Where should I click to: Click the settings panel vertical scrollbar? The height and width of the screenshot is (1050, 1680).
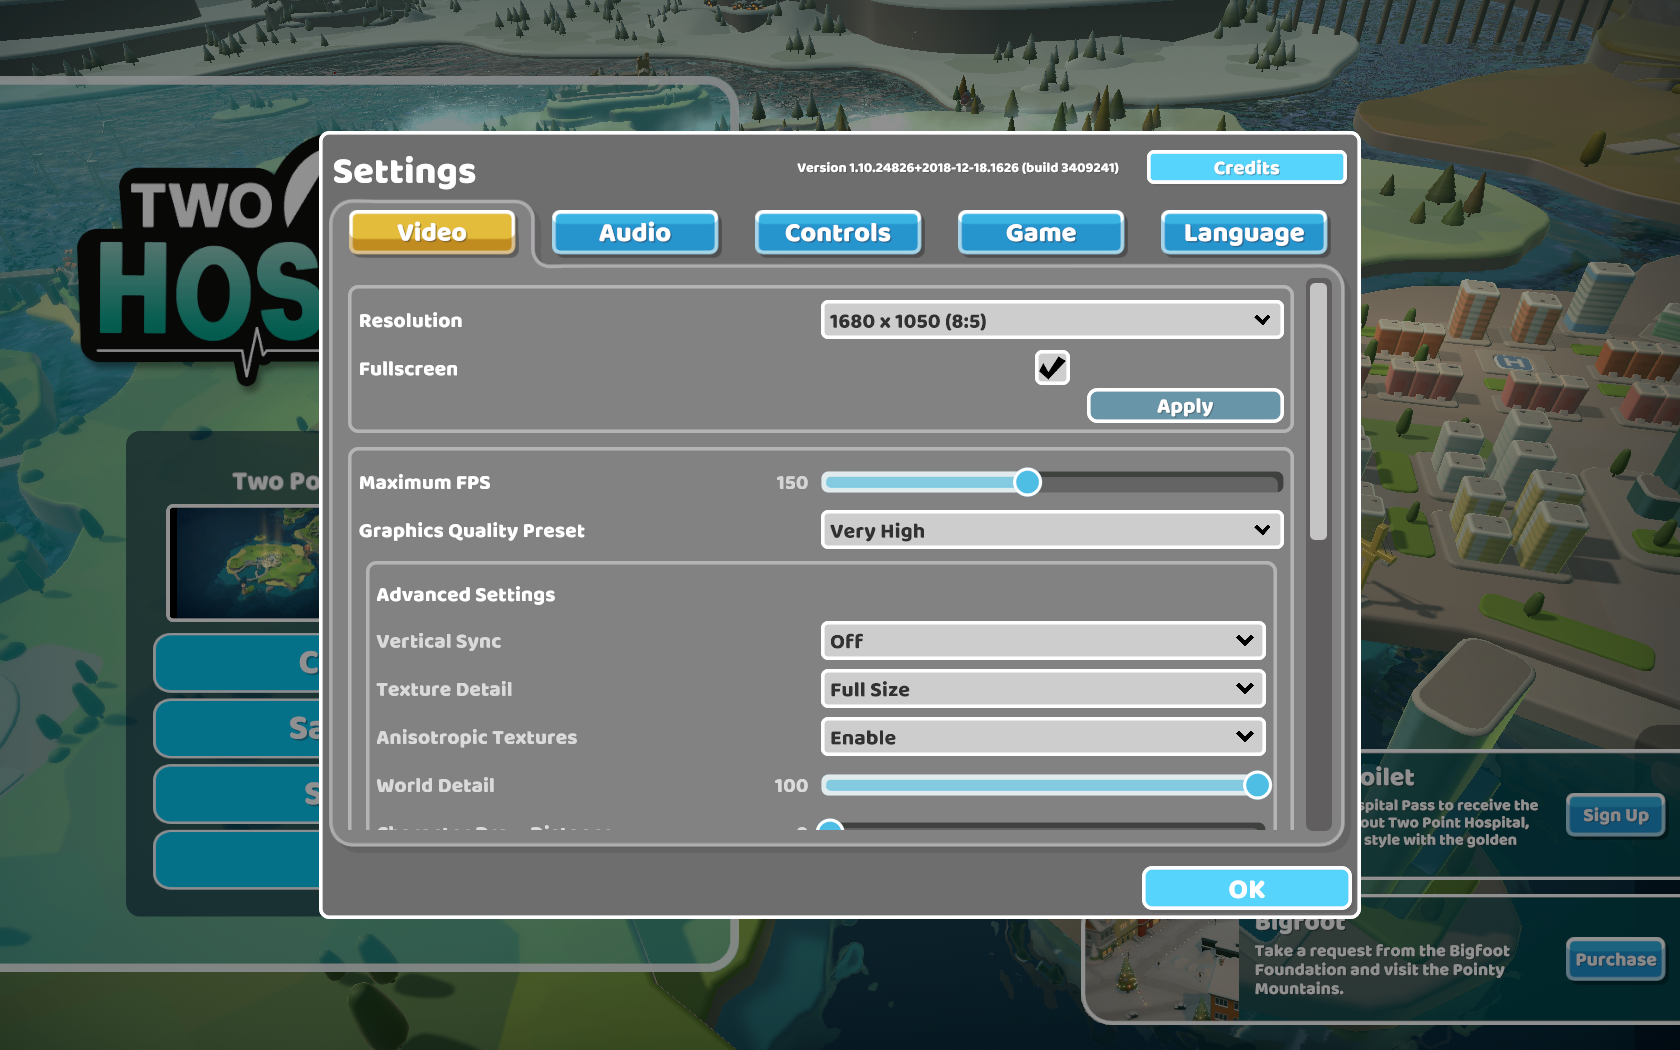1318,412
